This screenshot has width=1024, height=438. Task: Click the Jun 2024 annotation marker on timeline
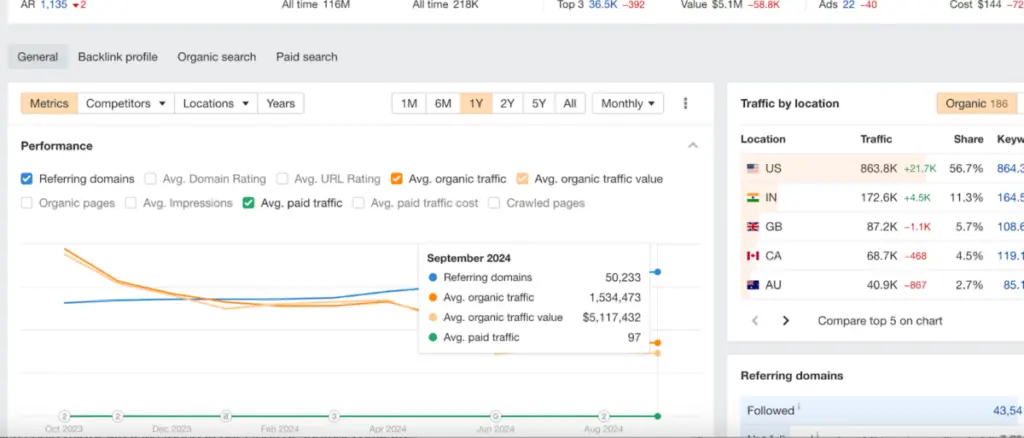(495, 416)
